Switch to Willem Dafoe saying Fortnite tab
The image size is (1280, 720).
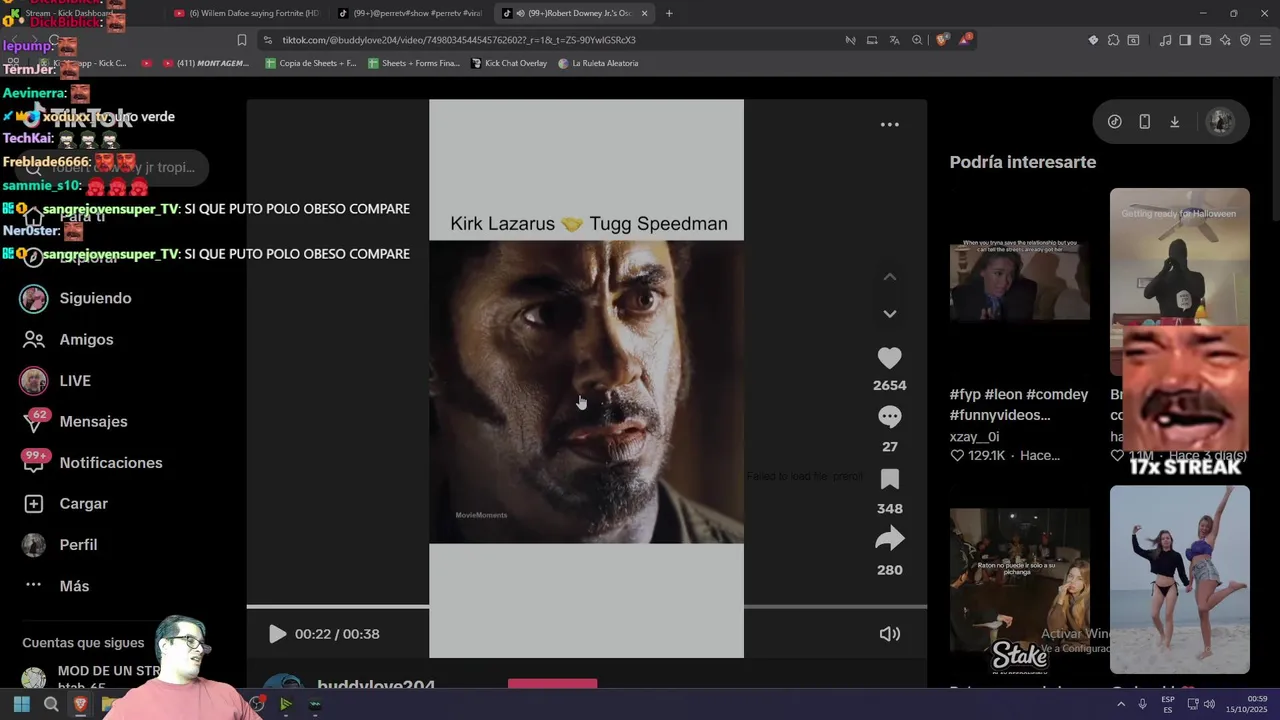[246, 13]
